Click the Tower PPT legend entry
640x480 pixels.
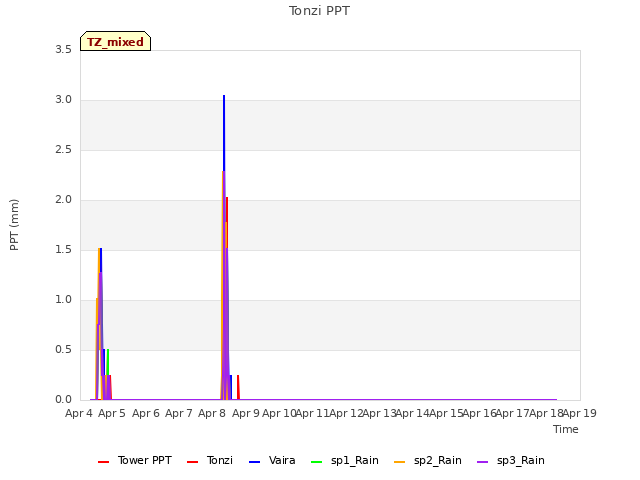point(135,460)
